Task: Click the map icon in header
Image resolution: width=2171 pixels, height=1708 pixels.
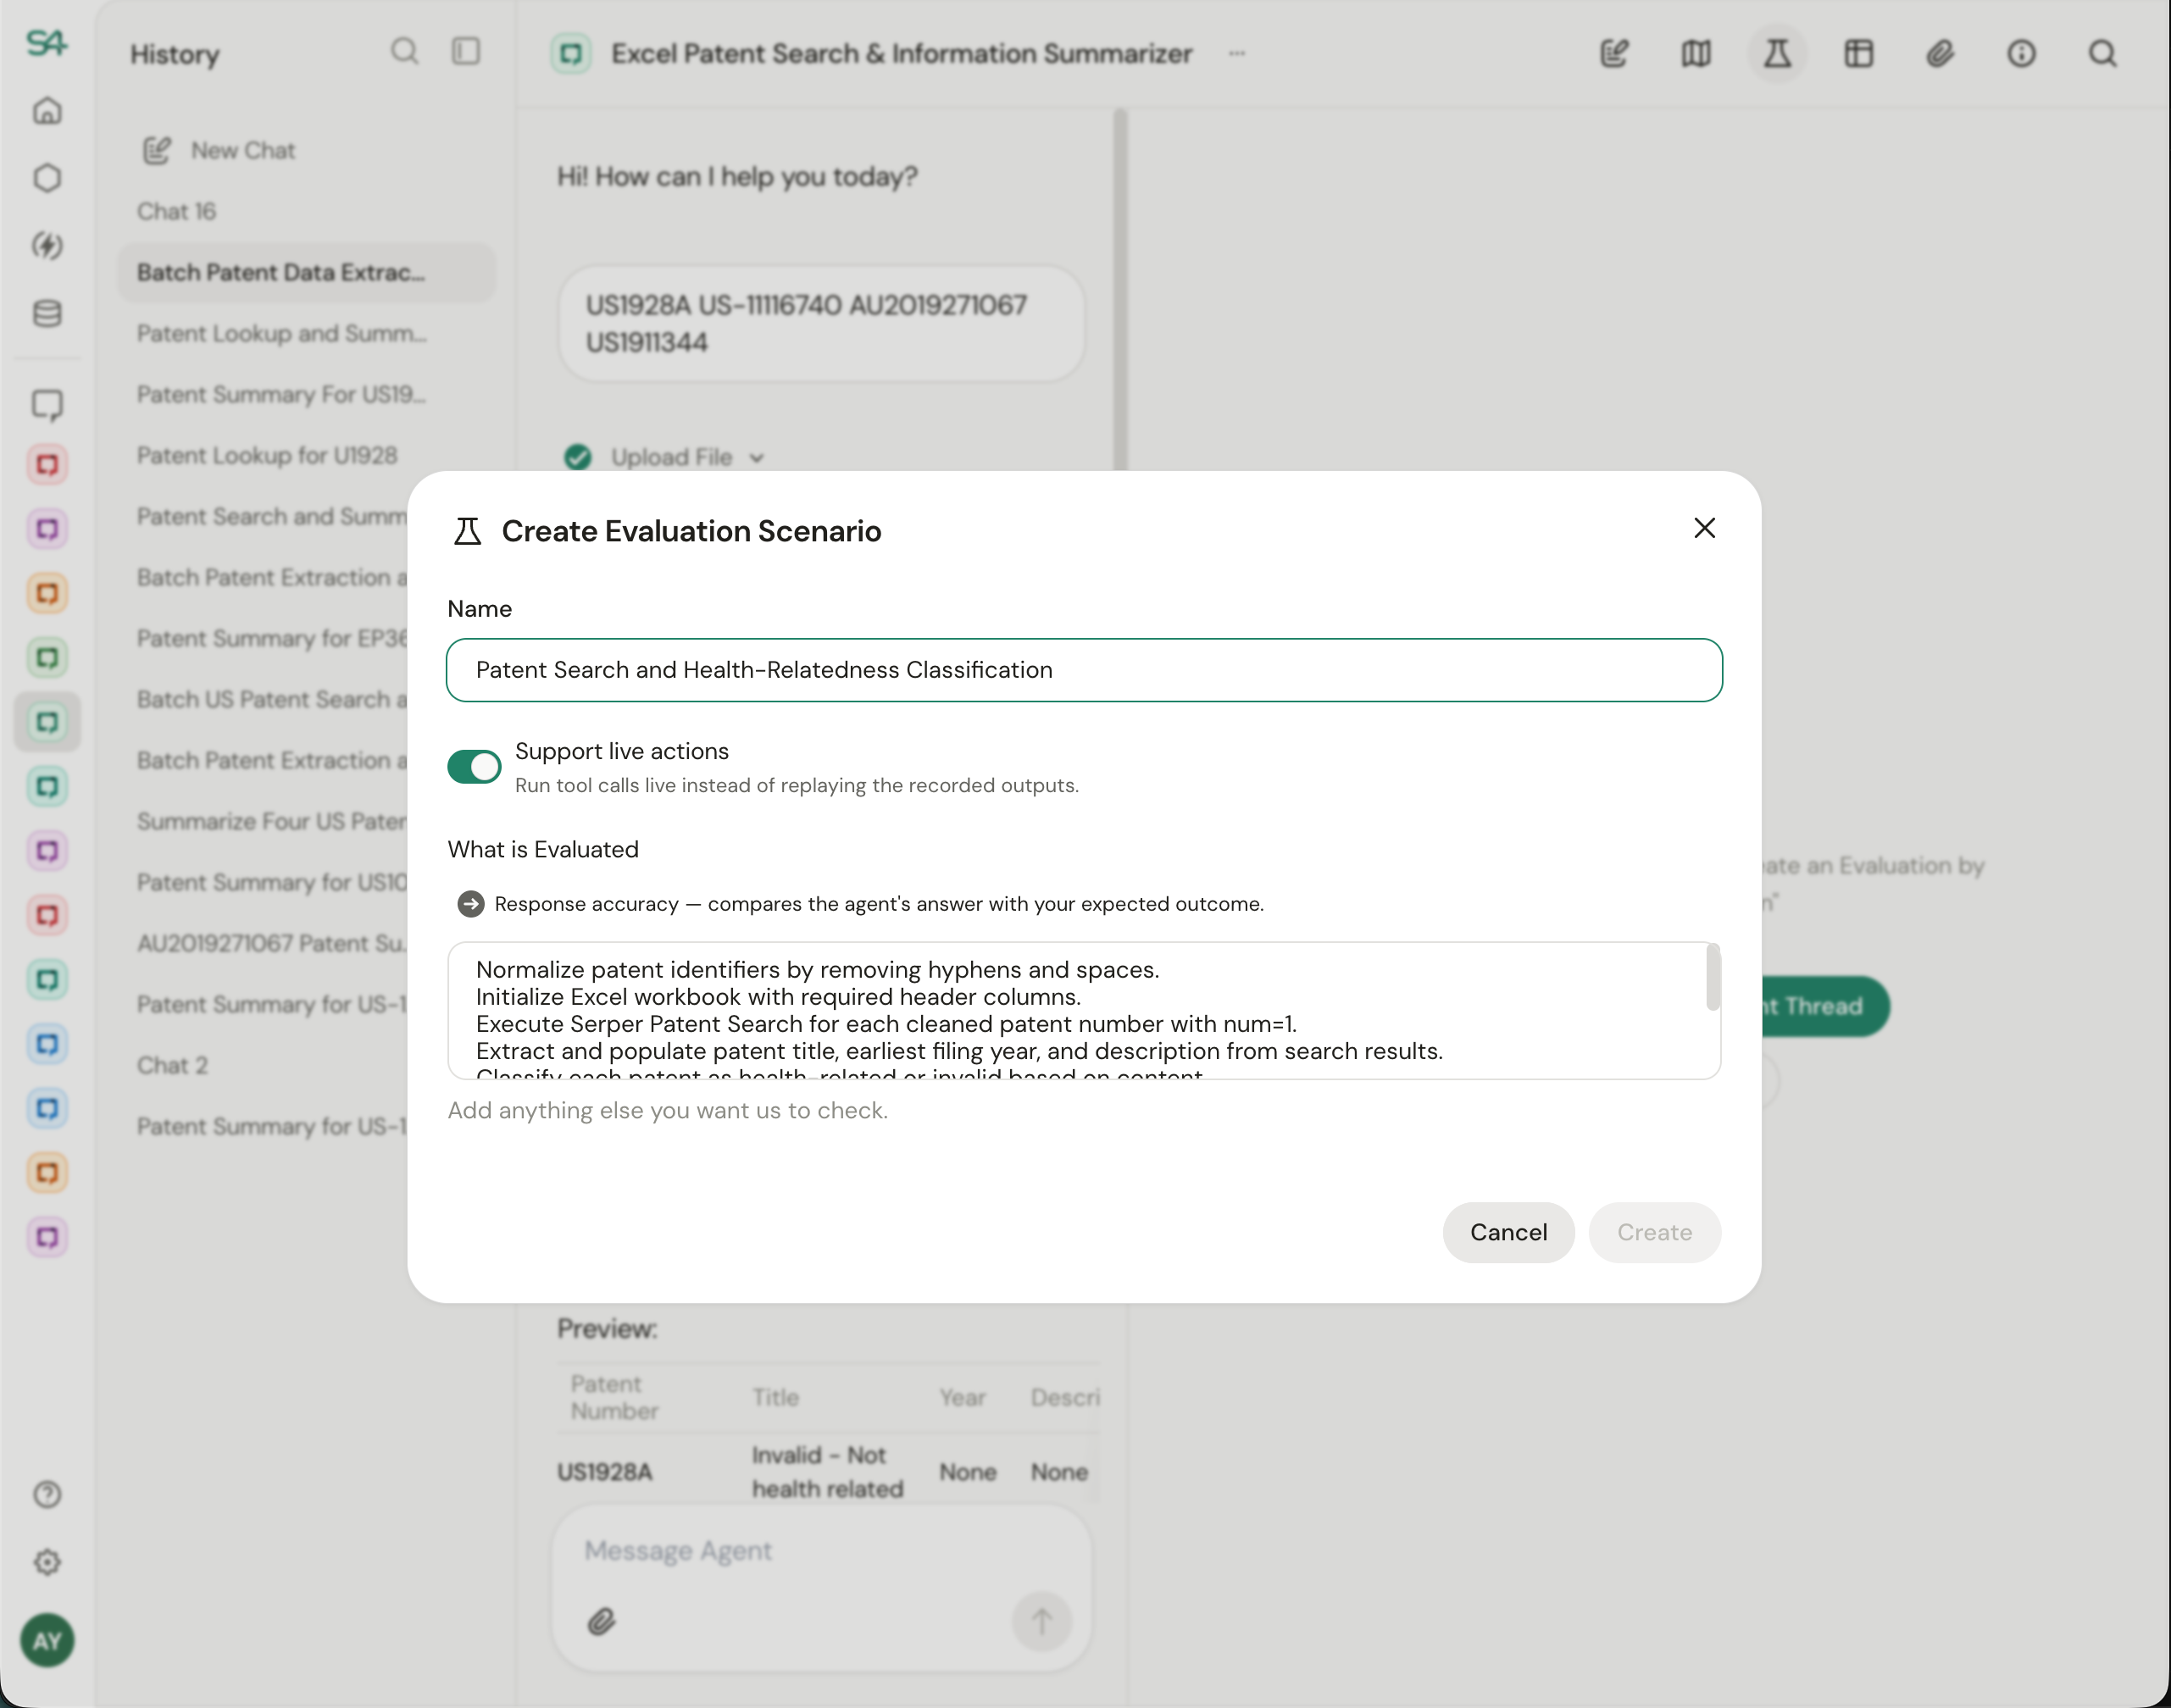Action: (x=1696, y=54)
